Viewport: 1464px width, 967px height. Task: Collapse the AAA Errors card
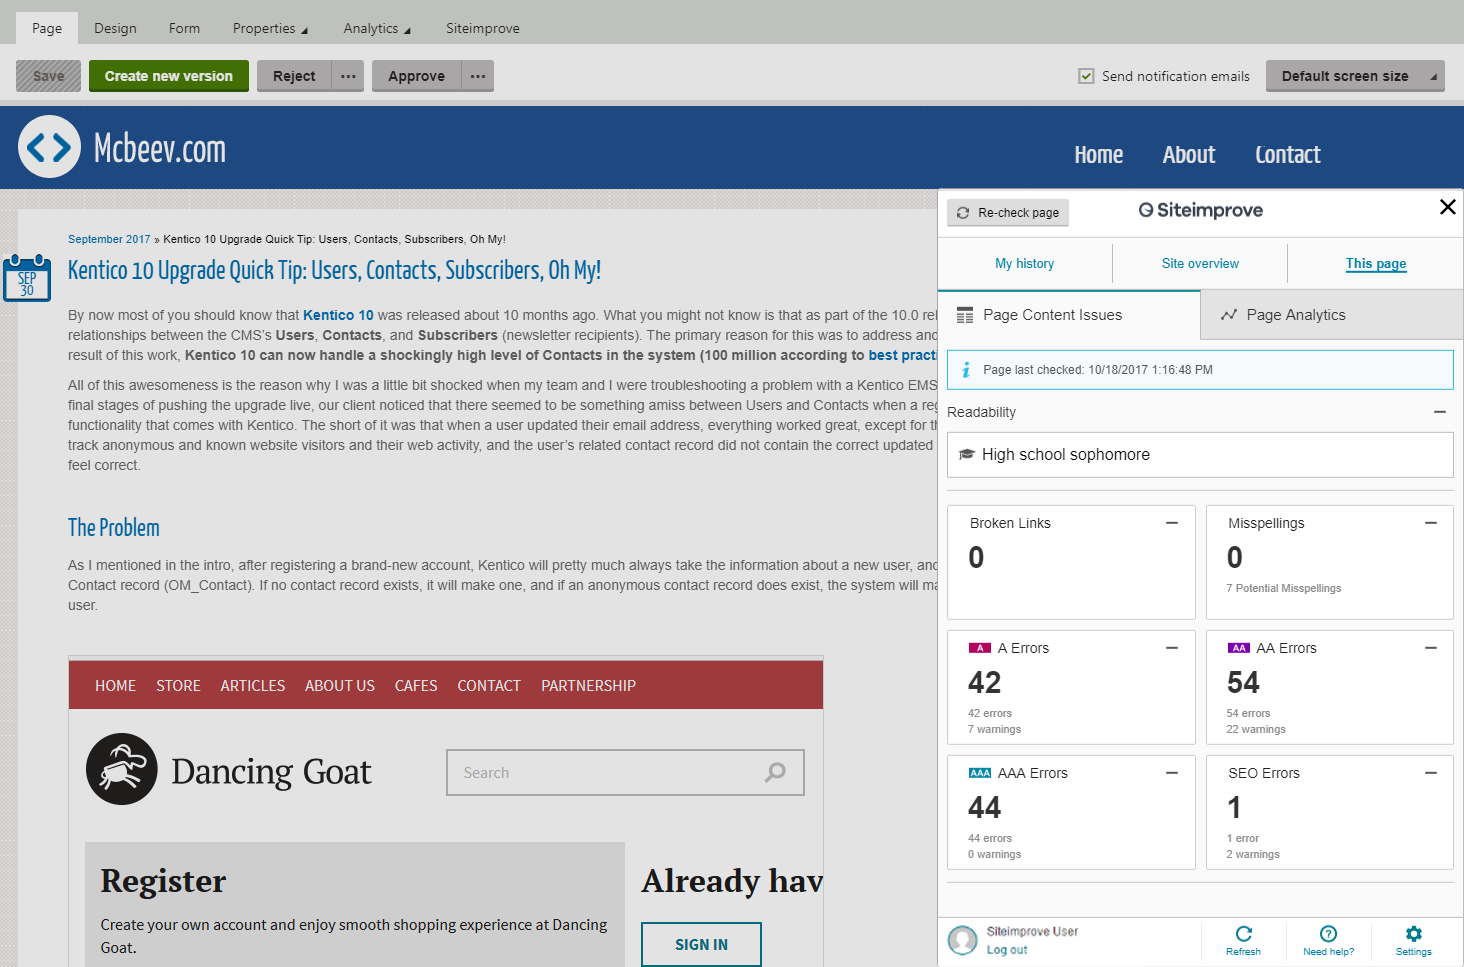[1172, 773]
